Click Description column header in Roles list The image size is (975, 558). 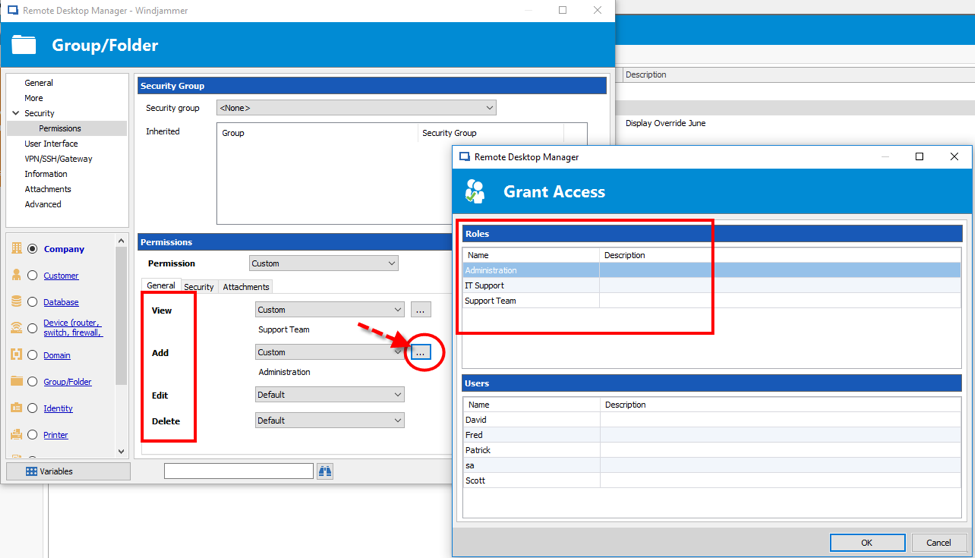click(780, 255)
